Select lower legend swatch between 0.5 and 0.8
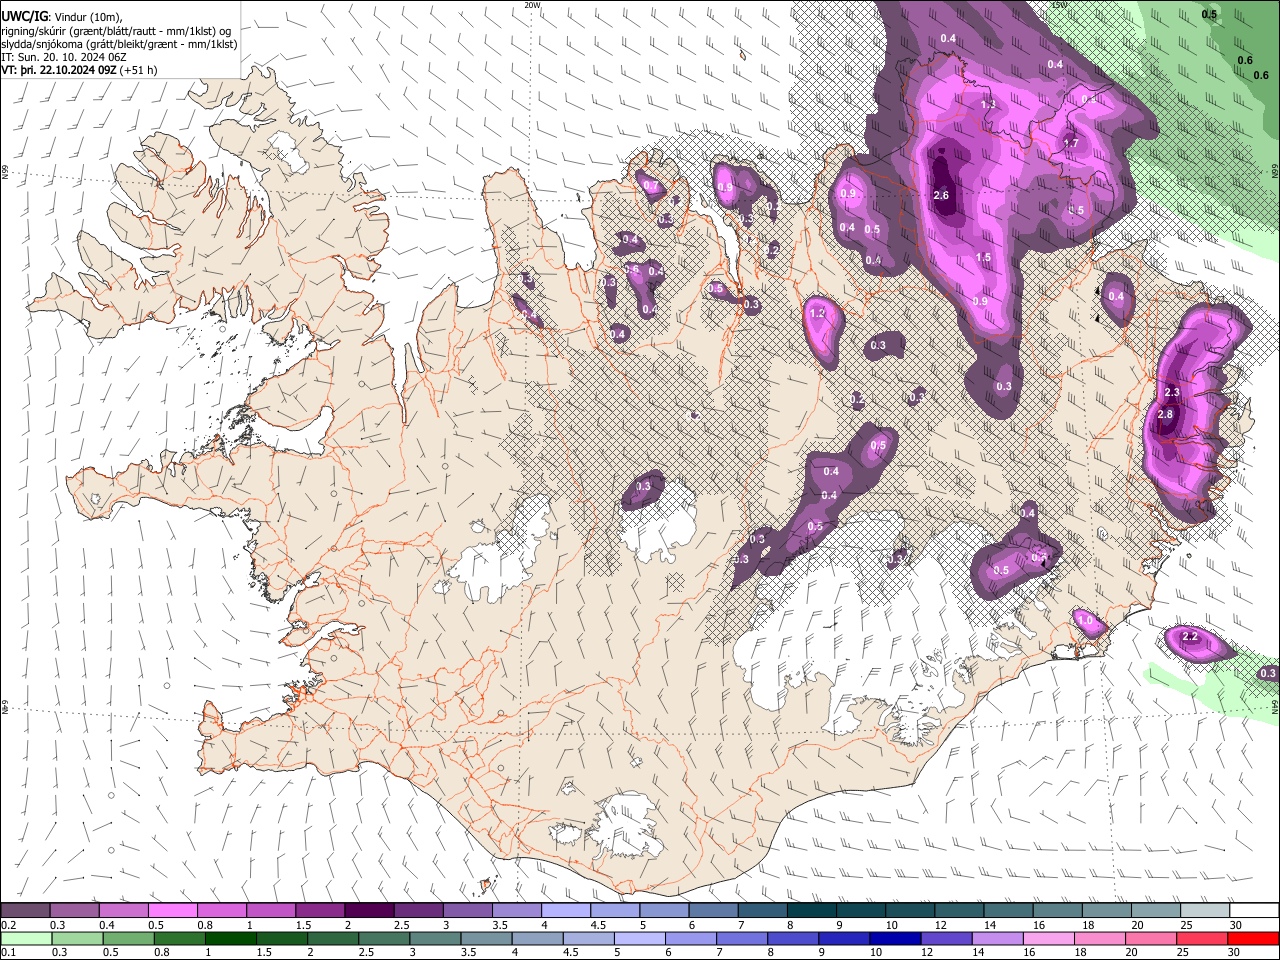Screen dimensions: 1280x960 click(129, 938)
